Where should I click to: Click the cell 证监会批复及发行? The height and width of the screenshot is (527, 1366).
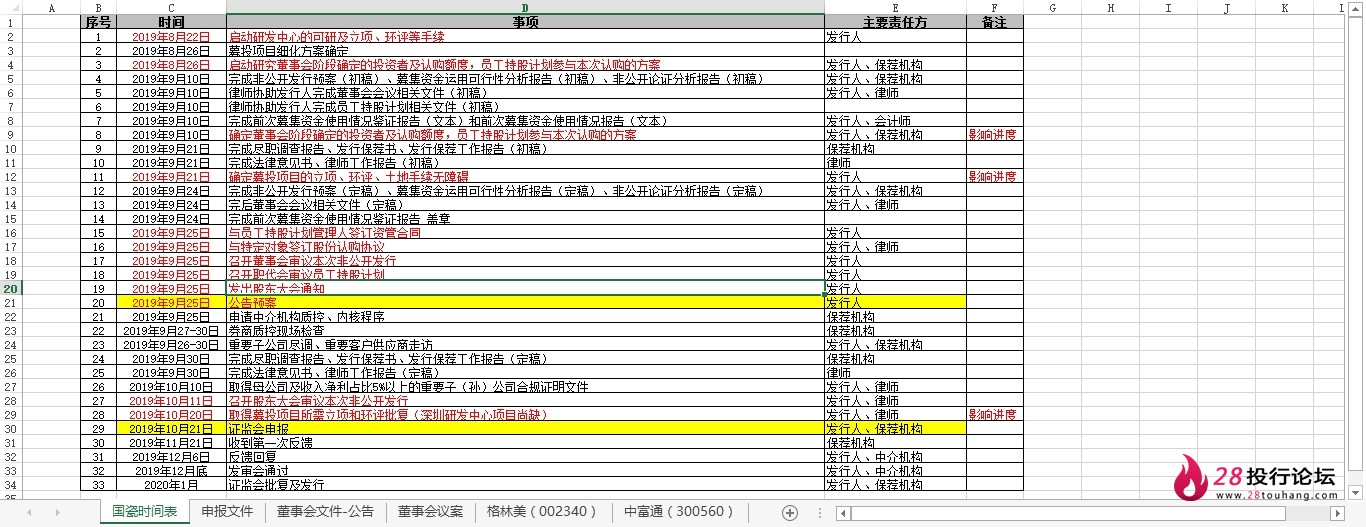point(525,484)
